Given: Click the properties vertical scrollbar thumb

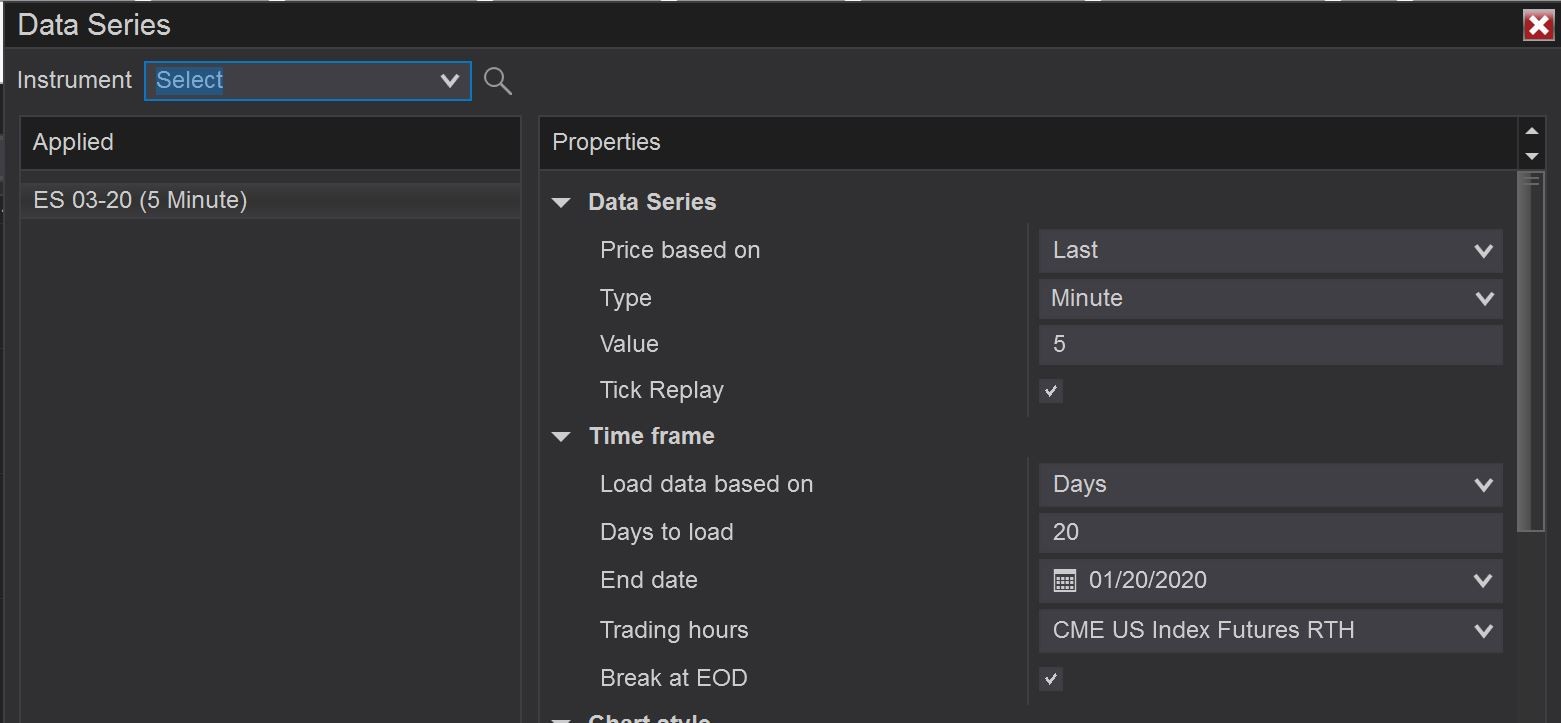Looking at the screenshot, I should pos(1530,350).
